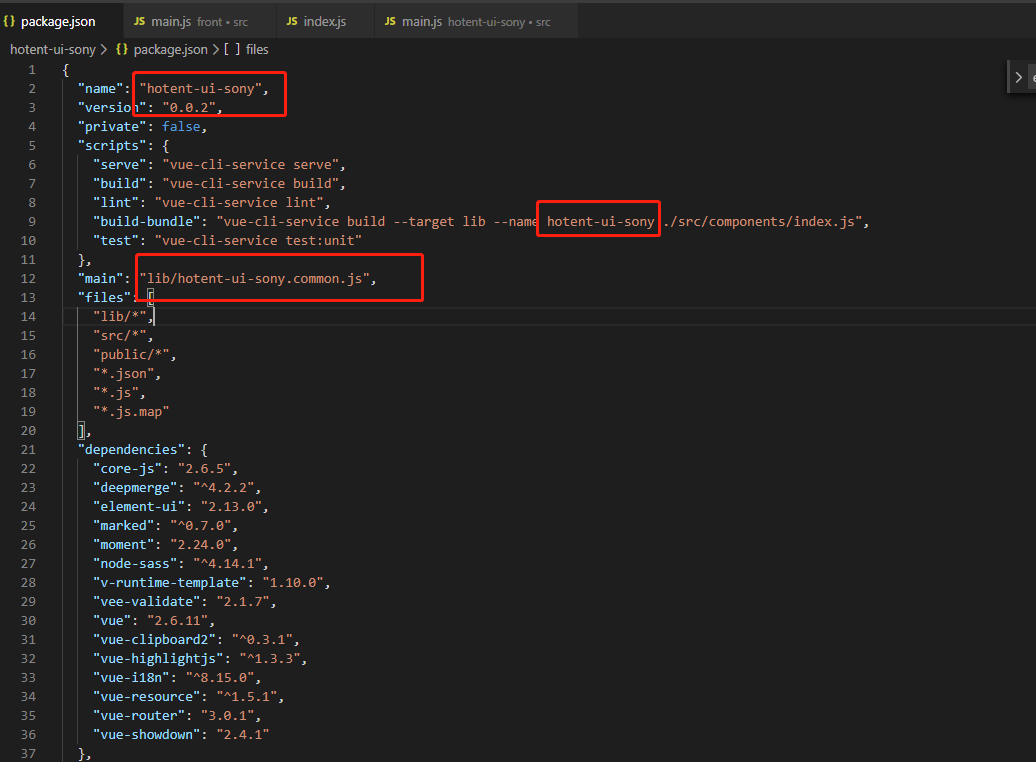Image resolution: width=1036 pixels, height=762 pixels.
Task: Place cursor on the "element-ui" dependency
Action: (x=138, y=506)
